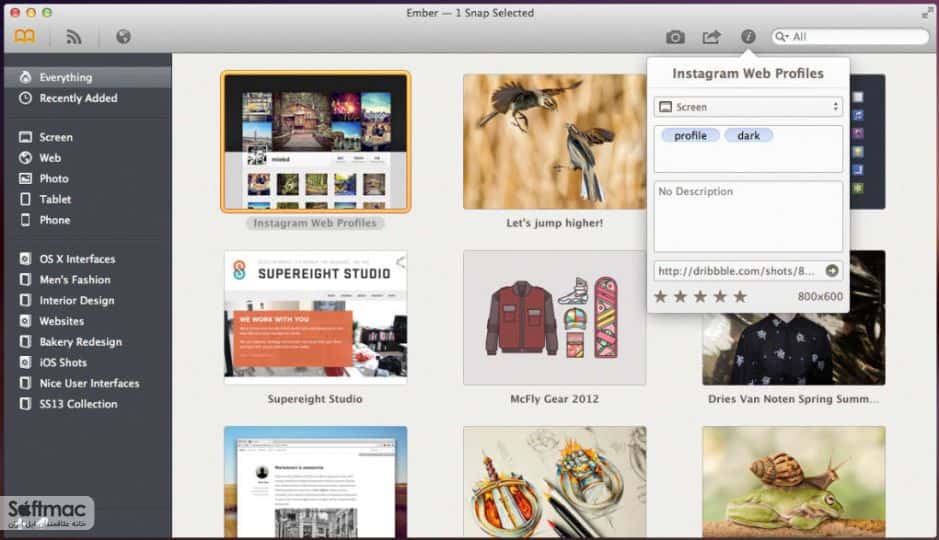This screenshot has height=540, width=939.
Task: Click the camera snap icon
Action: (675, 37)
